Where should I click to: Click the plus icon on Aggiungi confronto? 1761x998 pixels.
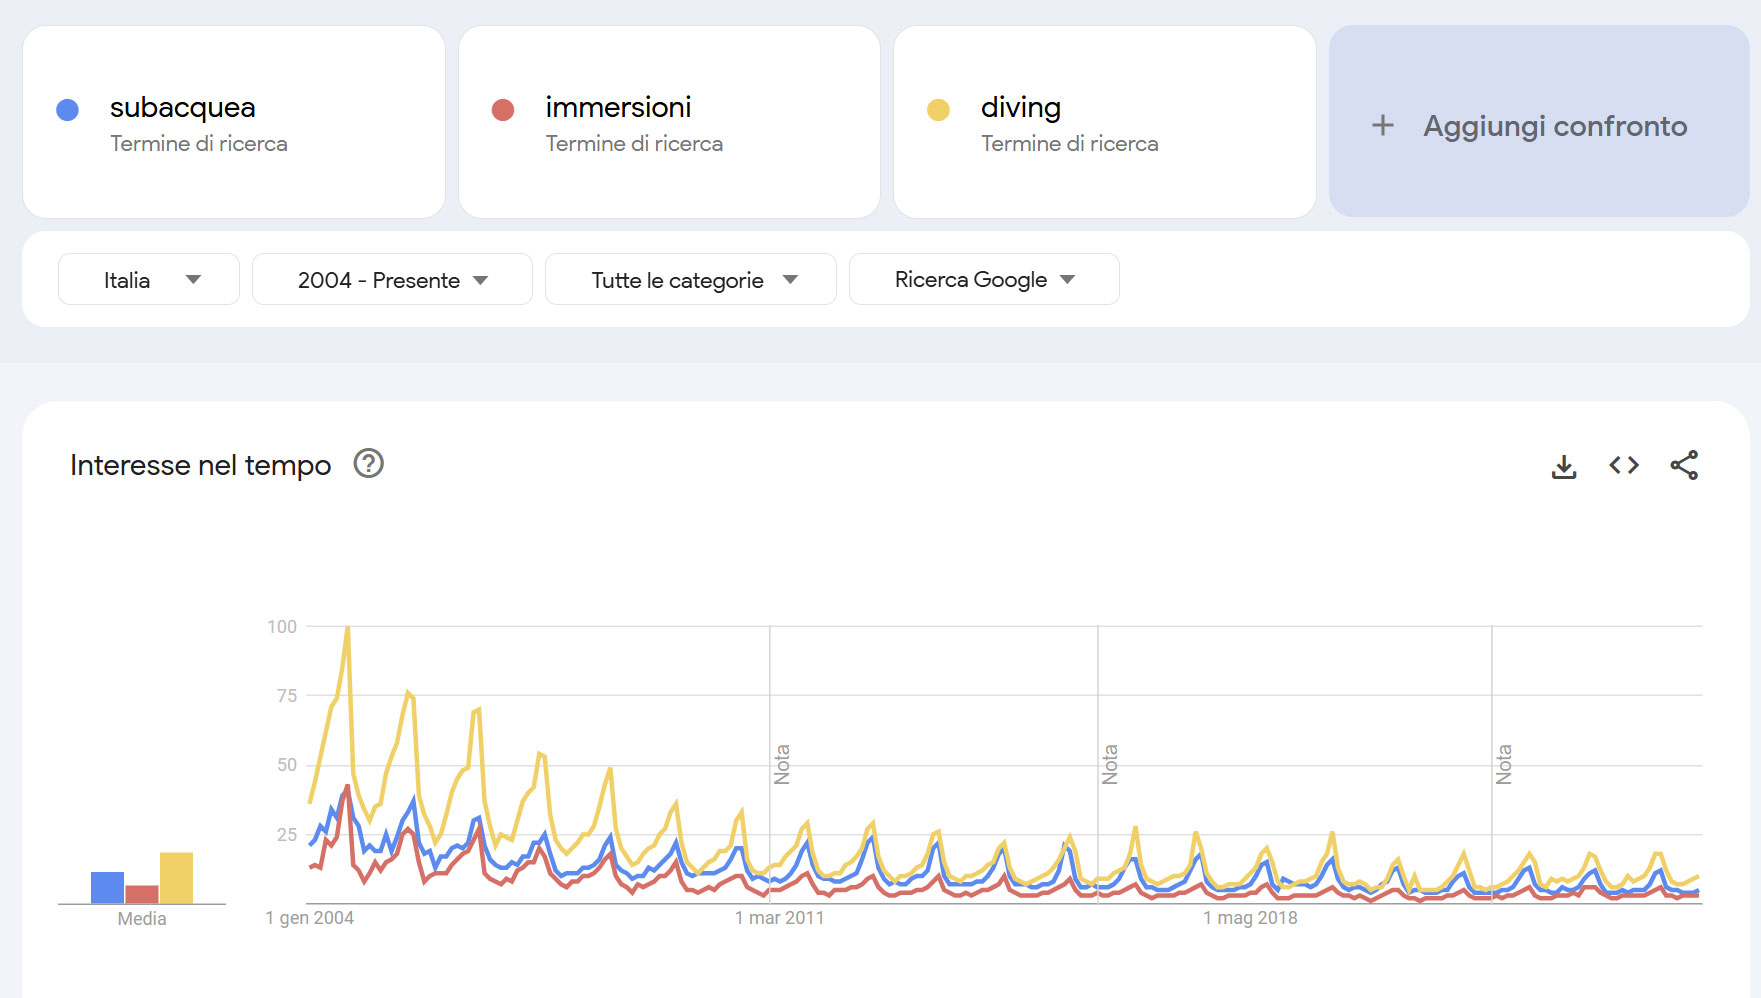1382,125
